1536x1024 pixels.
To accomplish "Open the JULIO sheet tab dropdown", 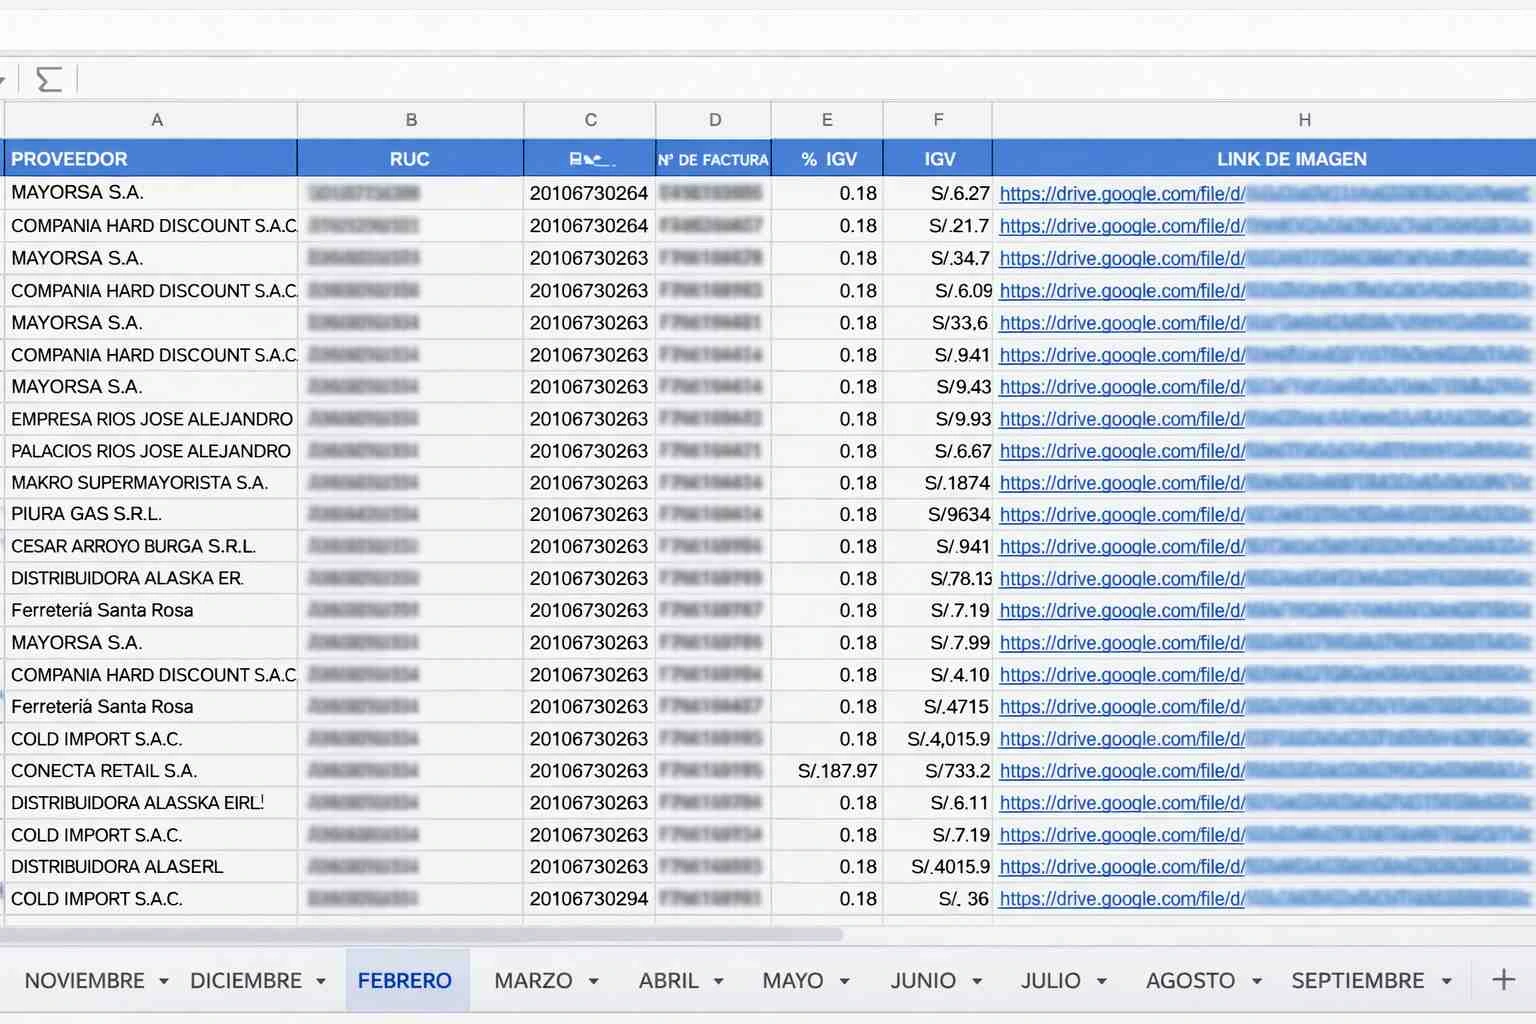I will pos(1101,982).
